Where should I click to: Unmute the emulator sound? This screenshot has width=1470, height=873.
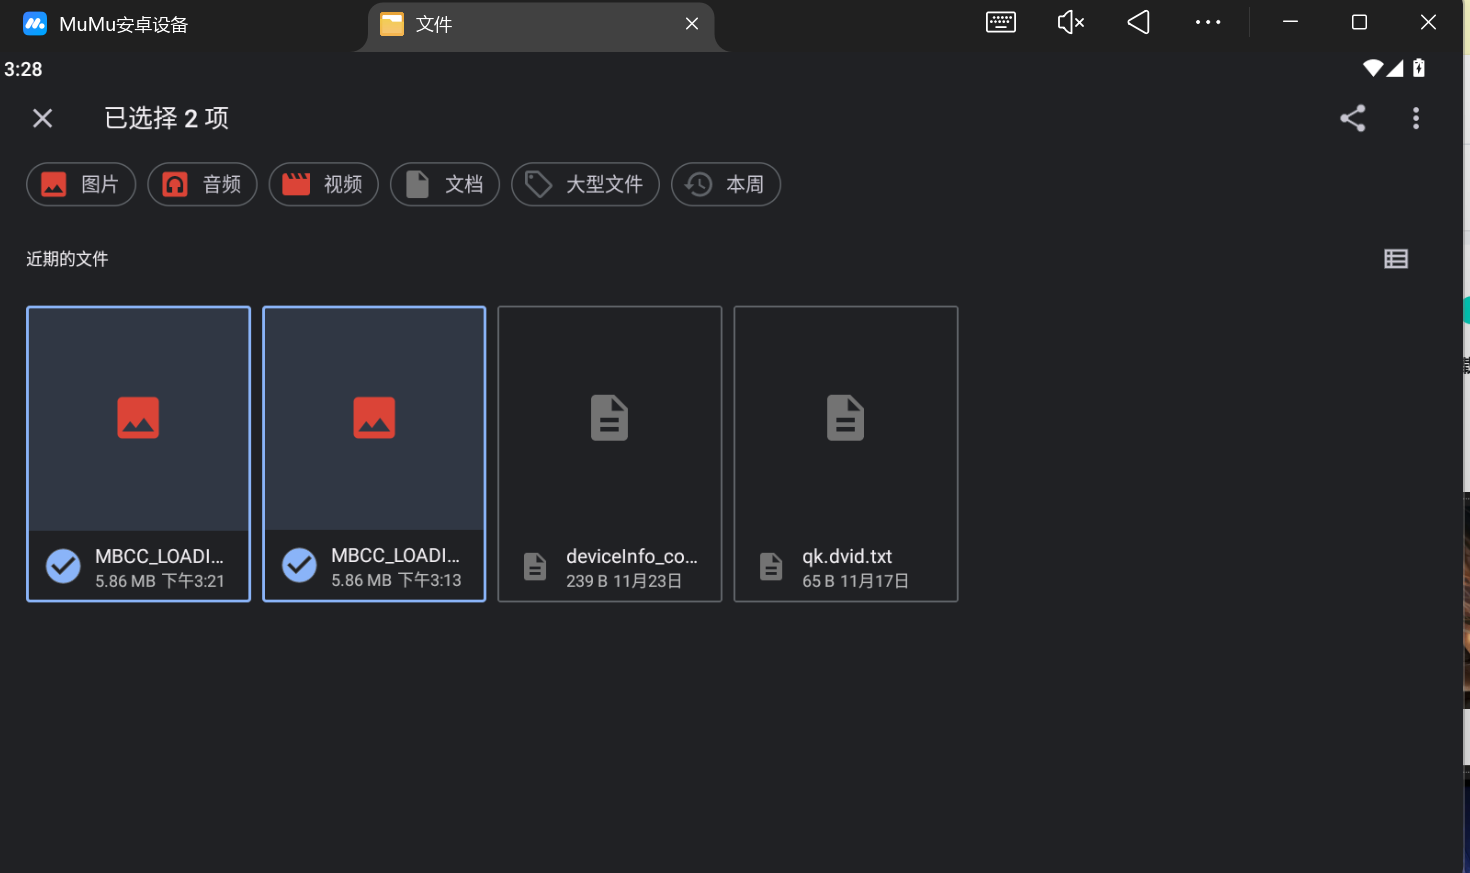[1070, 22]
